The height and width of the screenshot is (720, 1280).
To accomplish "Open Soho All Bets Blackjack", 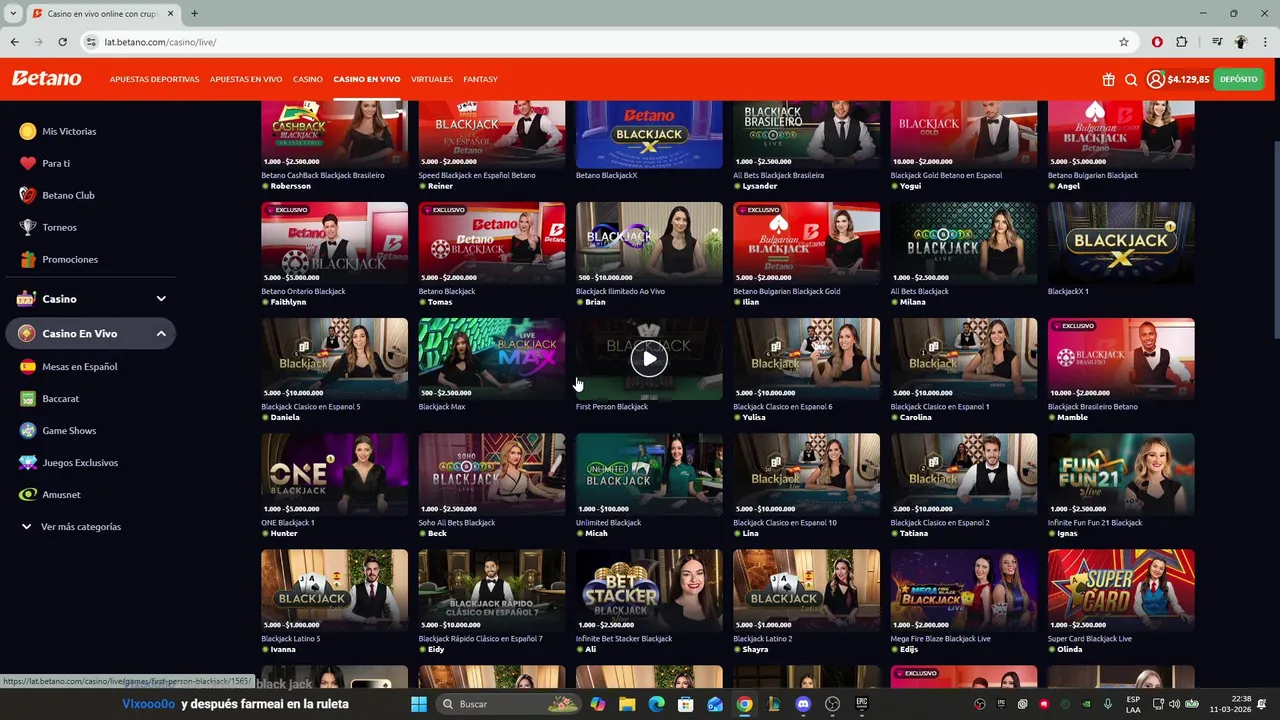I will 491,474.
